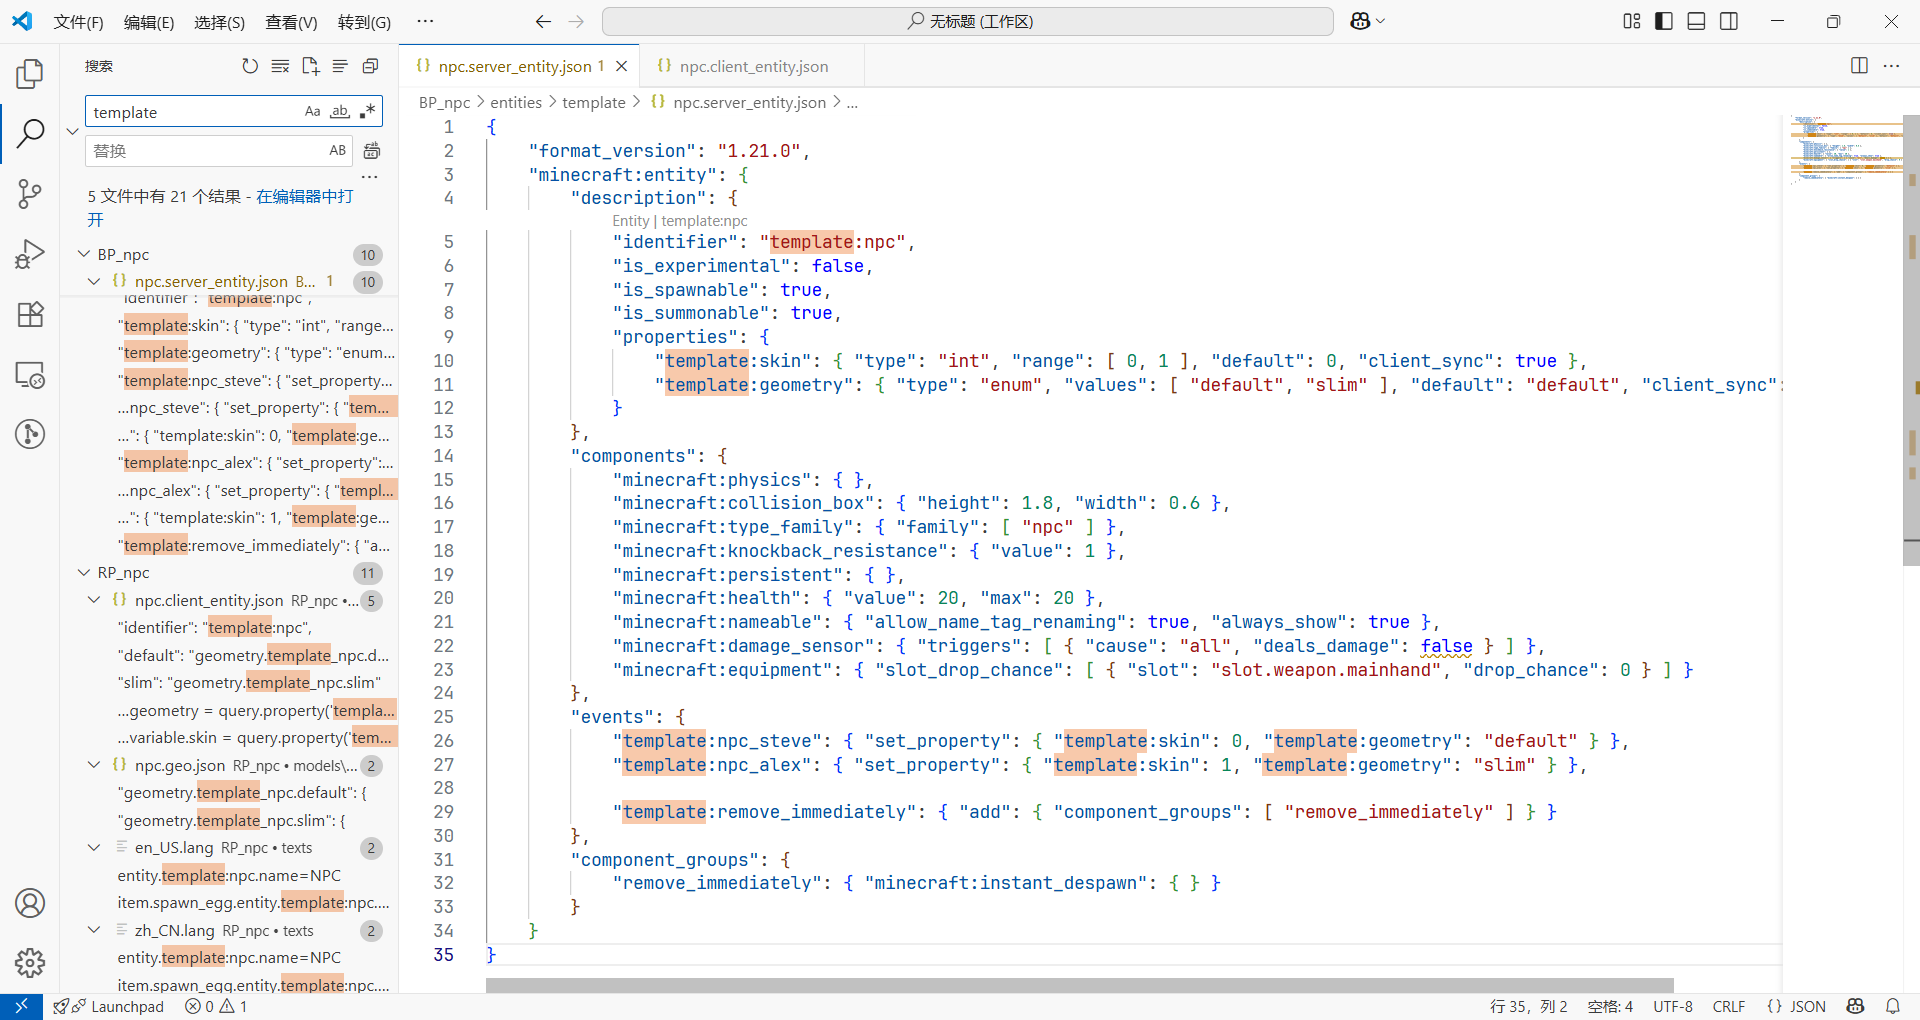Collapse npc.geo.json search results
Screen dimensions: 1920x1020
pos(94,765)
